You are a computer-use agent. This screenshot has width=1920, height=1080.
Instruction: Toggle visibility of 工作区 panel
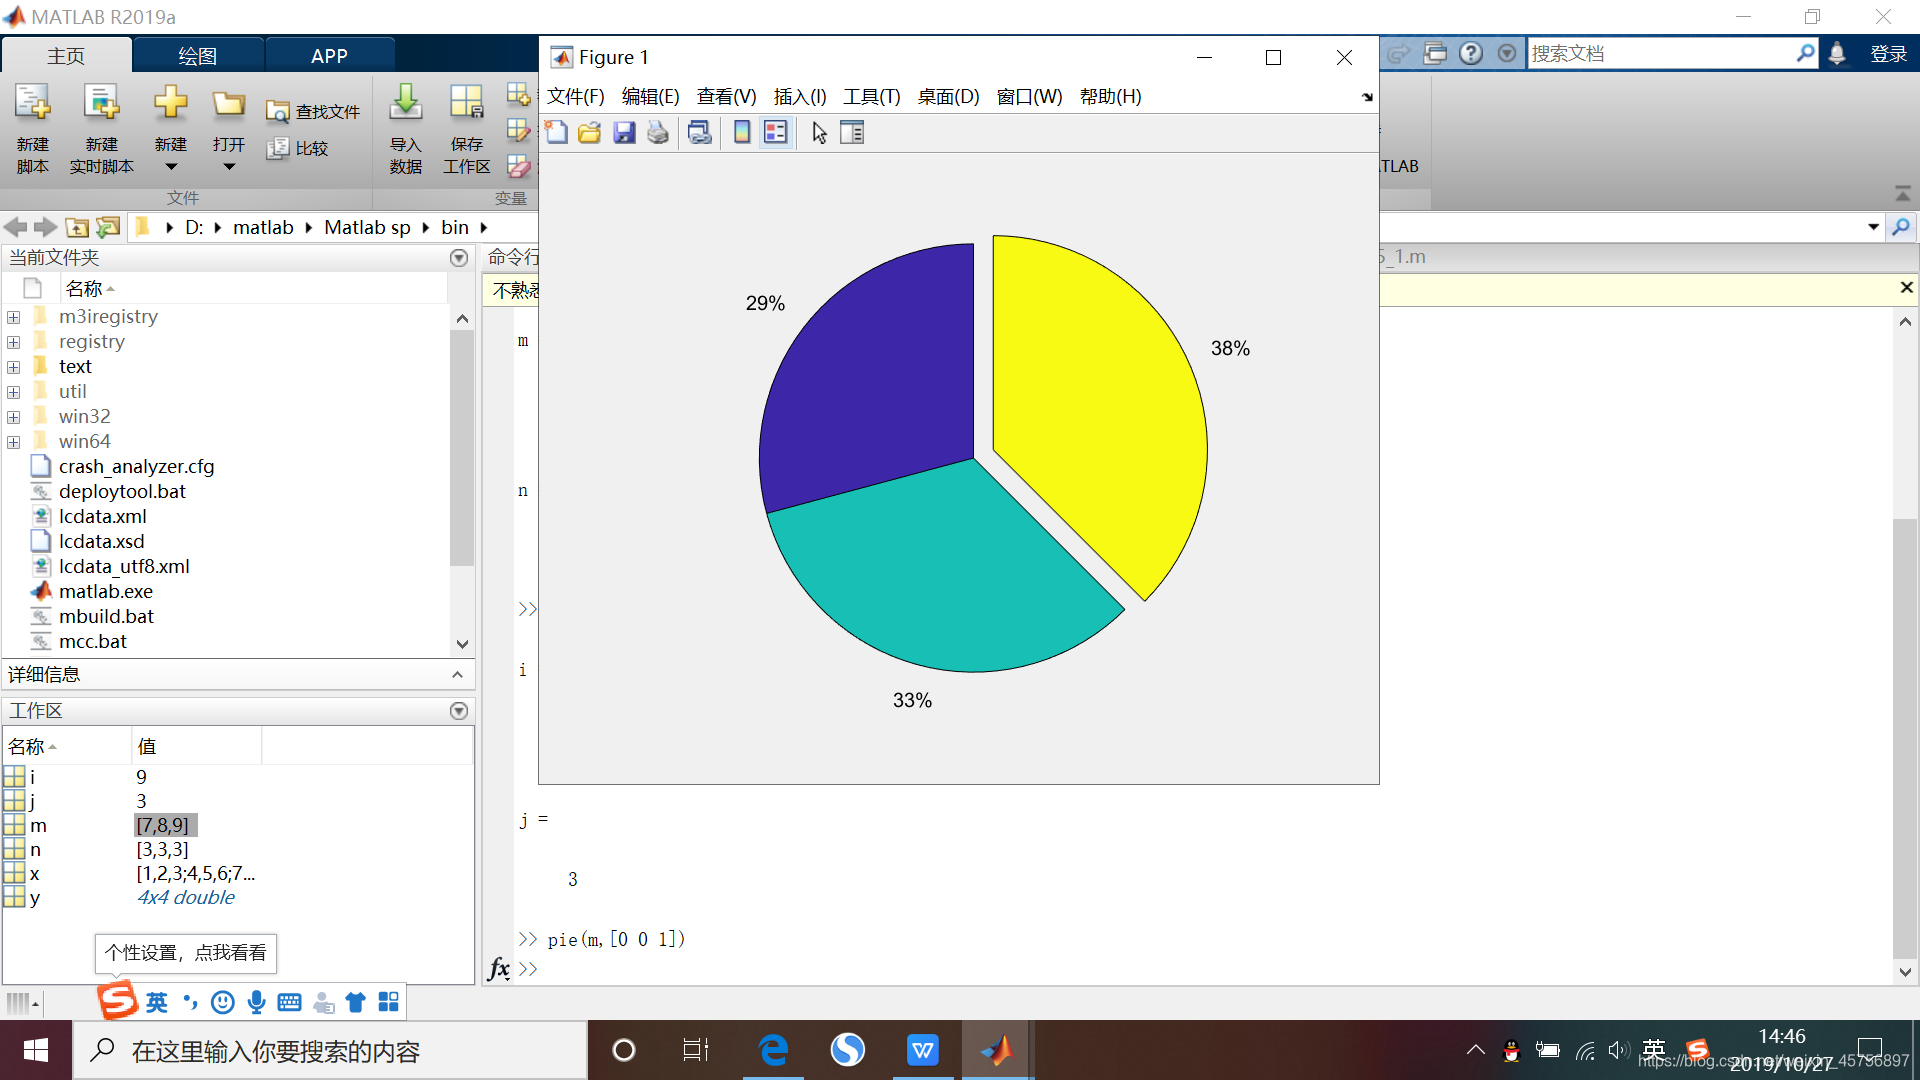[x=460, y=711]
